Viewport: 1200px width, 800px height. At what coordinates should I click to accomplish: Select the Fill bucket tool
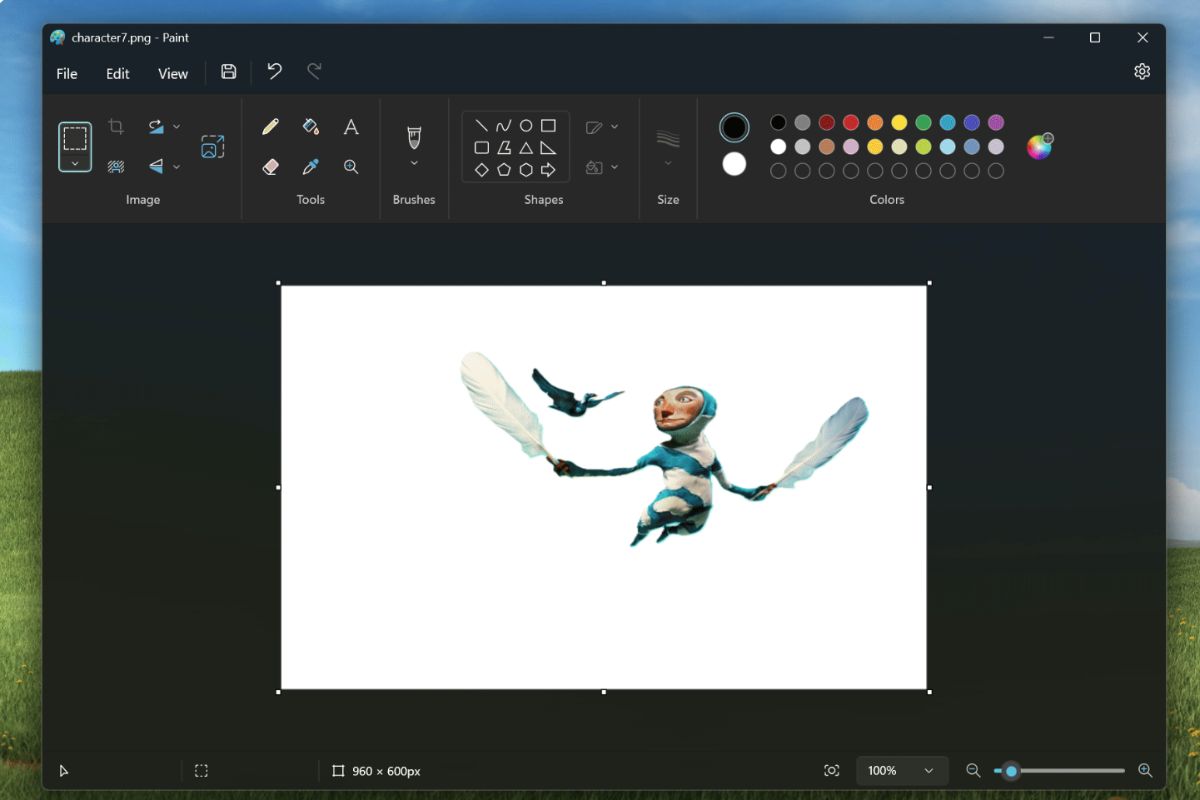[311, 127]
